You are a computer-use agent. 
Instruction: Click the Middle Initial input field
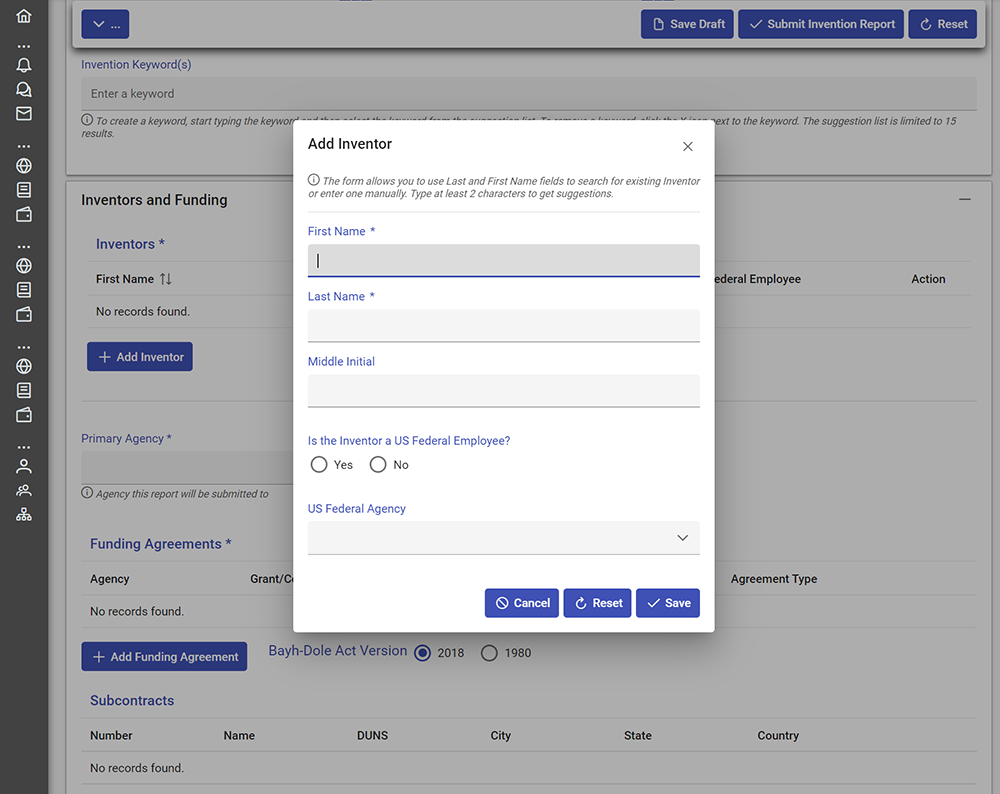pos(503,390)
